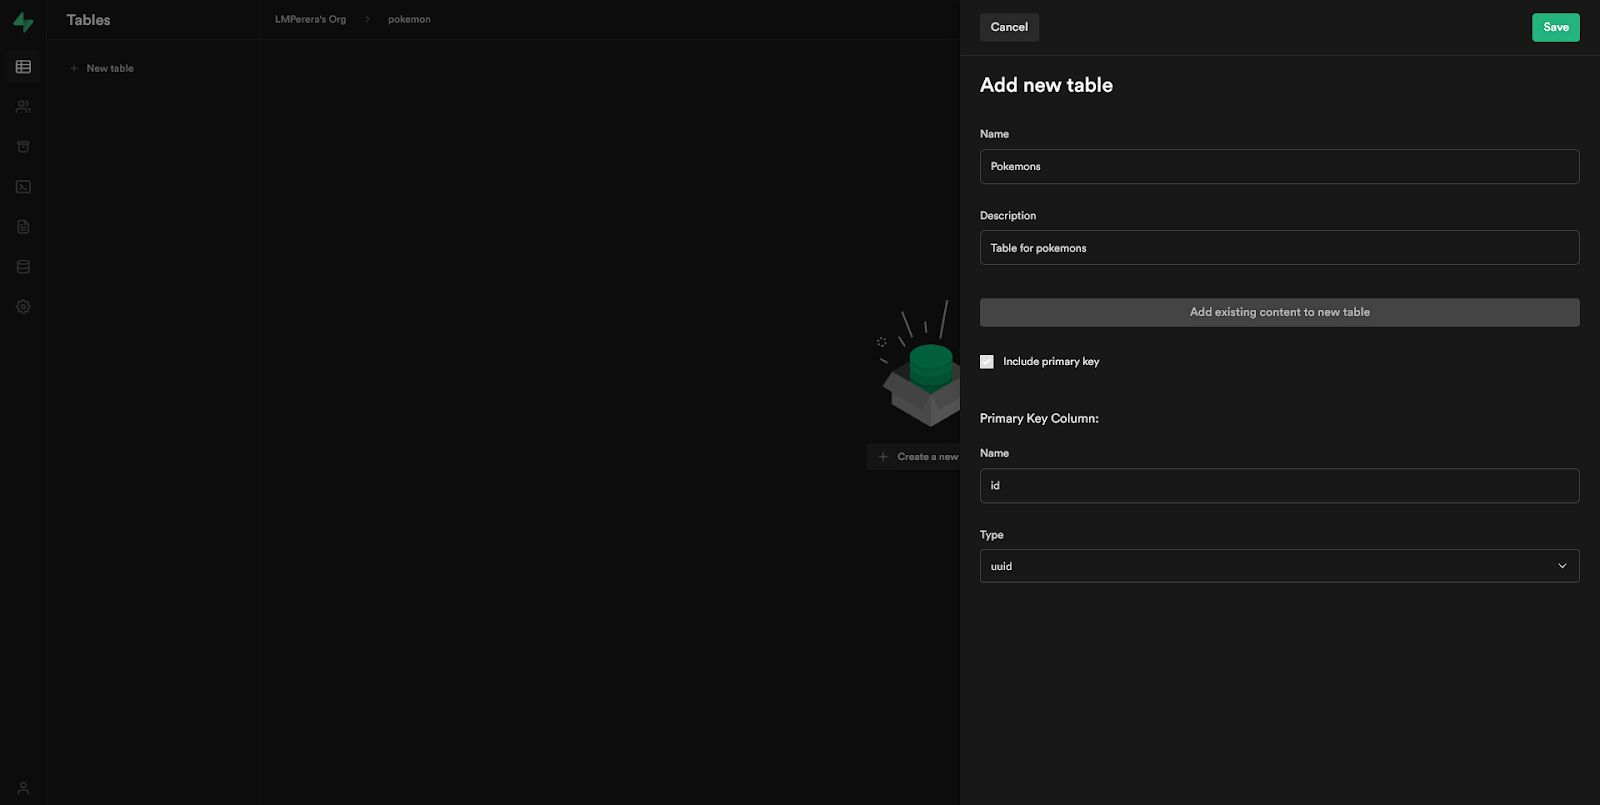Image resolution: width=1600 pixels, height=805 pixels.
Task: Toggle the Include primary key checkbox
Action: click(x=987, y=362)
